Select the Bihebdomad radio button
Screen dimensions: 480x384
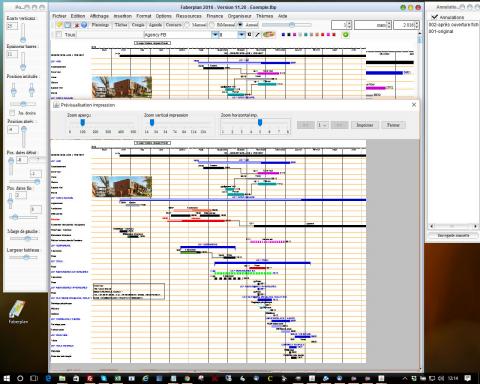(212, 25)
